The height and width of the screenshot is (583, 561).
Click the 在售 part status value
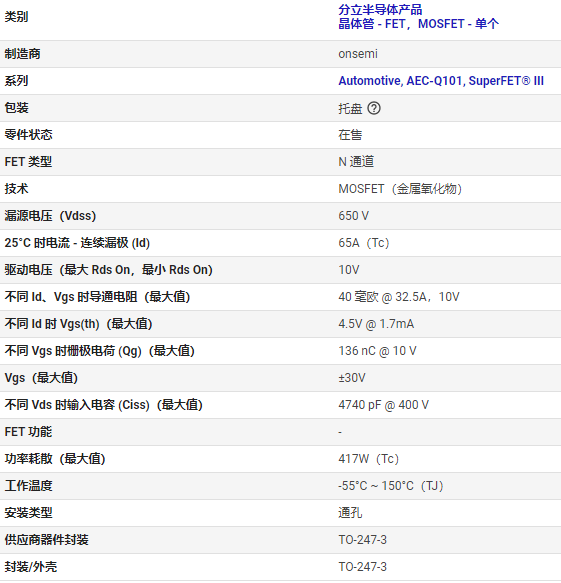(x=350, y=135)
